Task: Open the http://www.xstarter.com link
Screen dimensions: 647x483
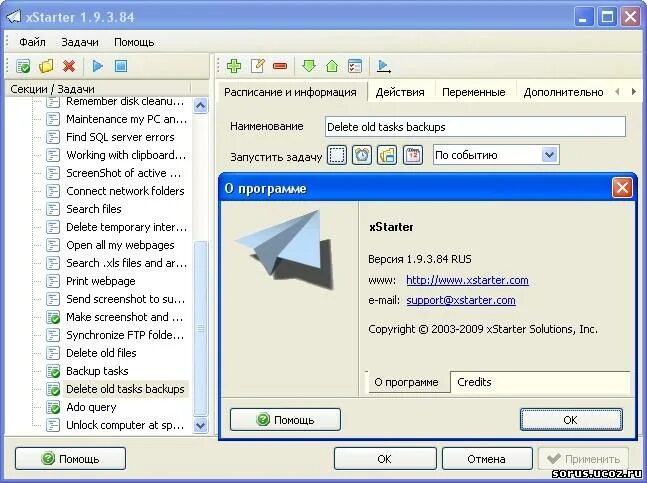Action: coord(467,280)
